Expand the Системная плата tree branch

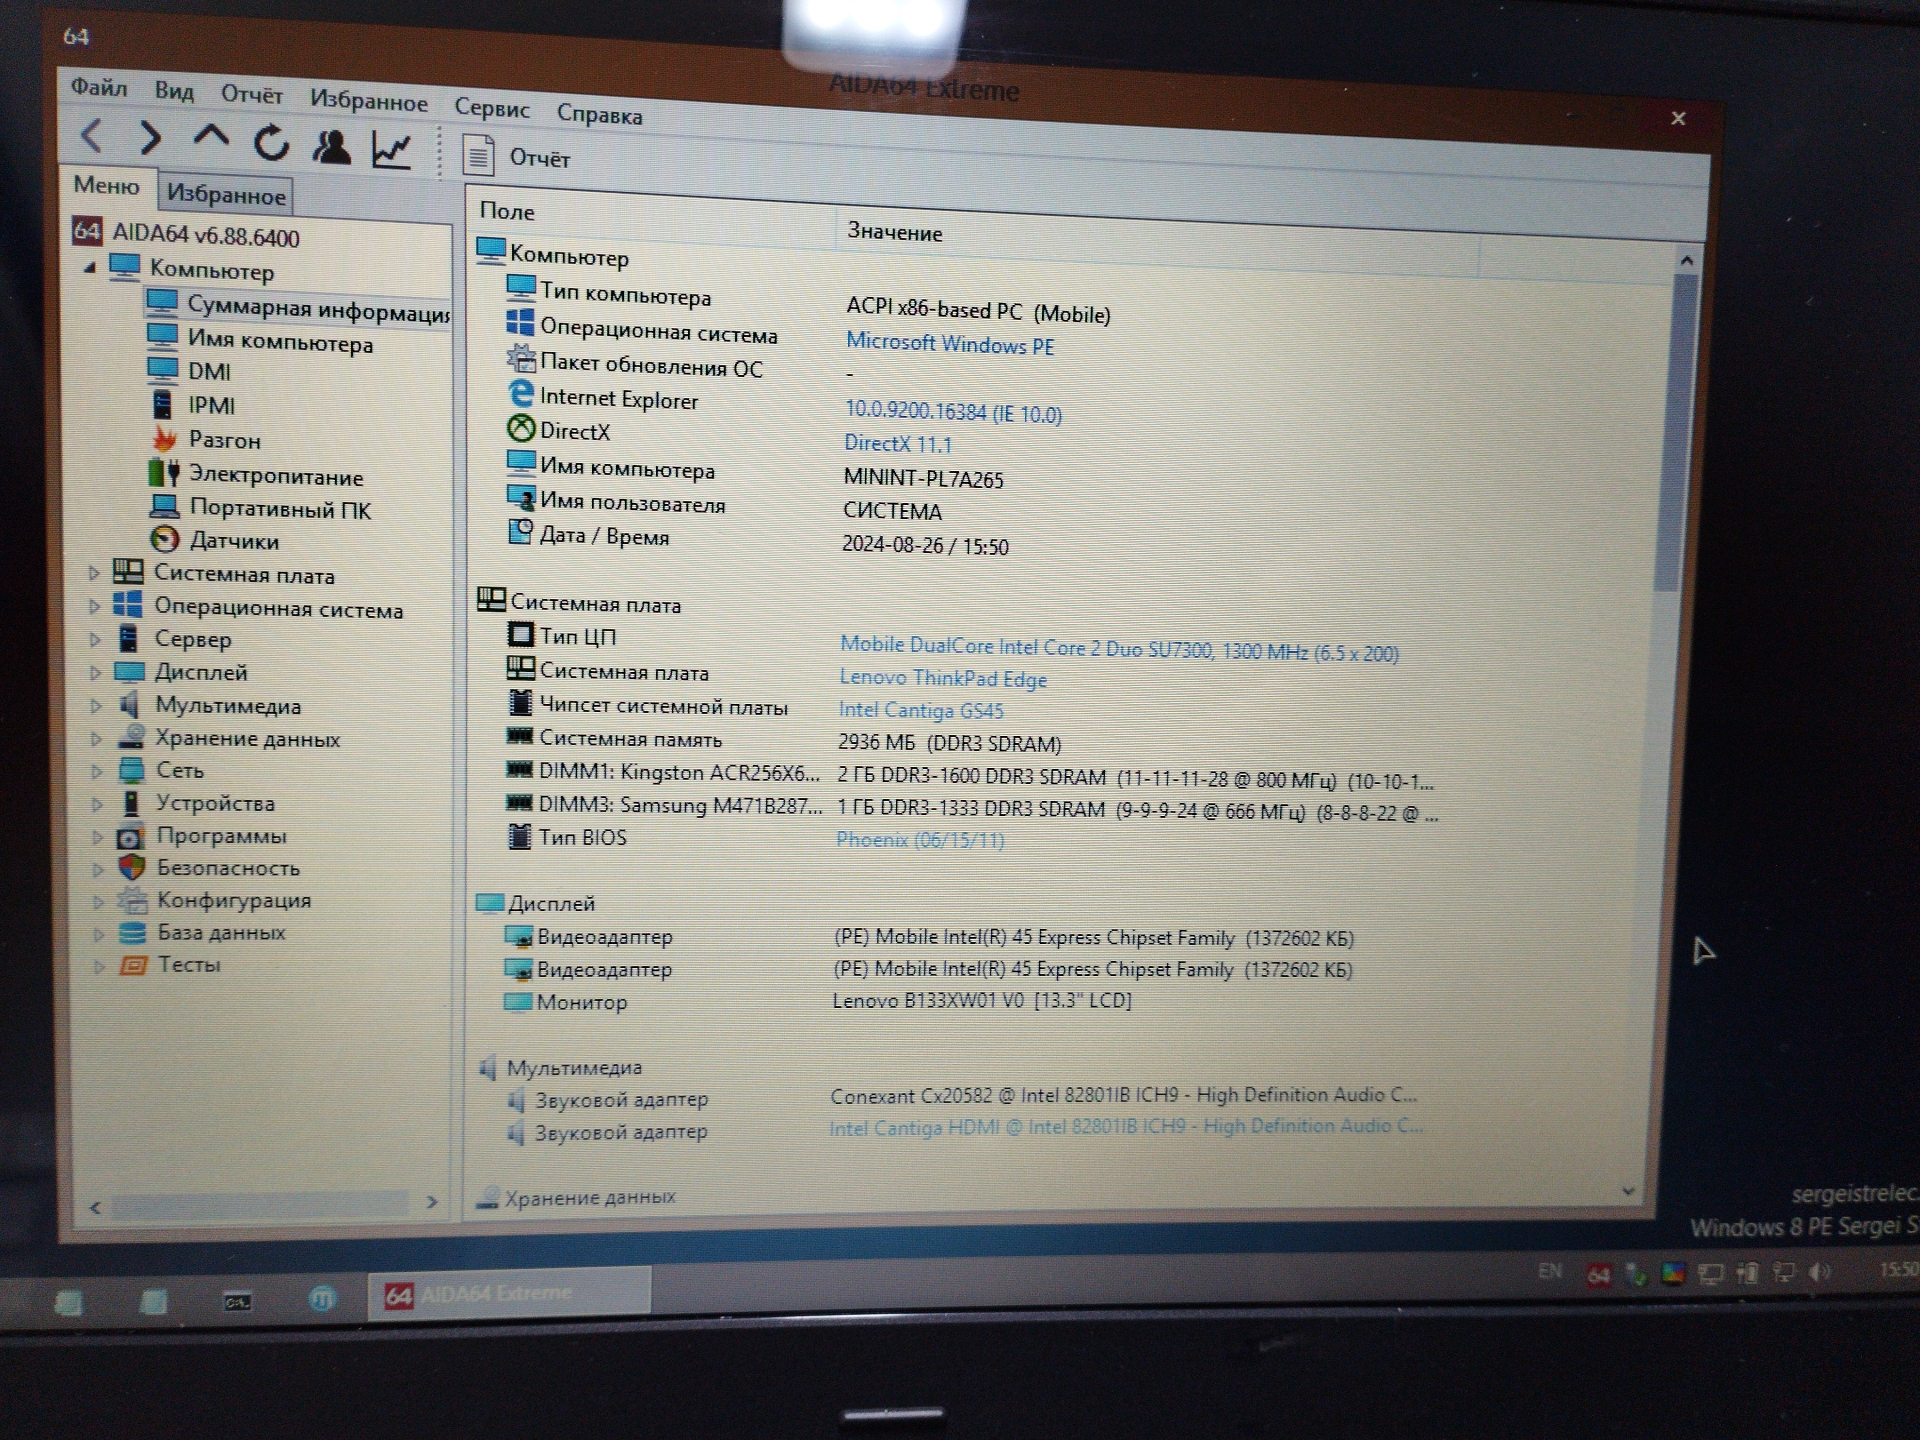tap(94, 573)
